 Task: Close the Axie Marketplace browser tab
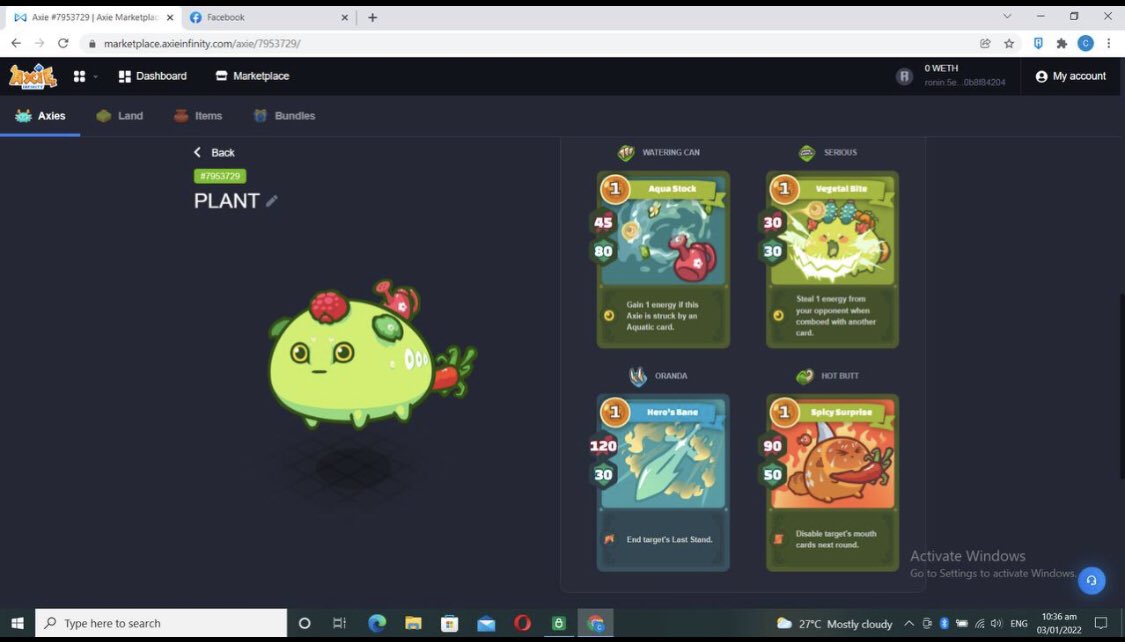[170, 17]
